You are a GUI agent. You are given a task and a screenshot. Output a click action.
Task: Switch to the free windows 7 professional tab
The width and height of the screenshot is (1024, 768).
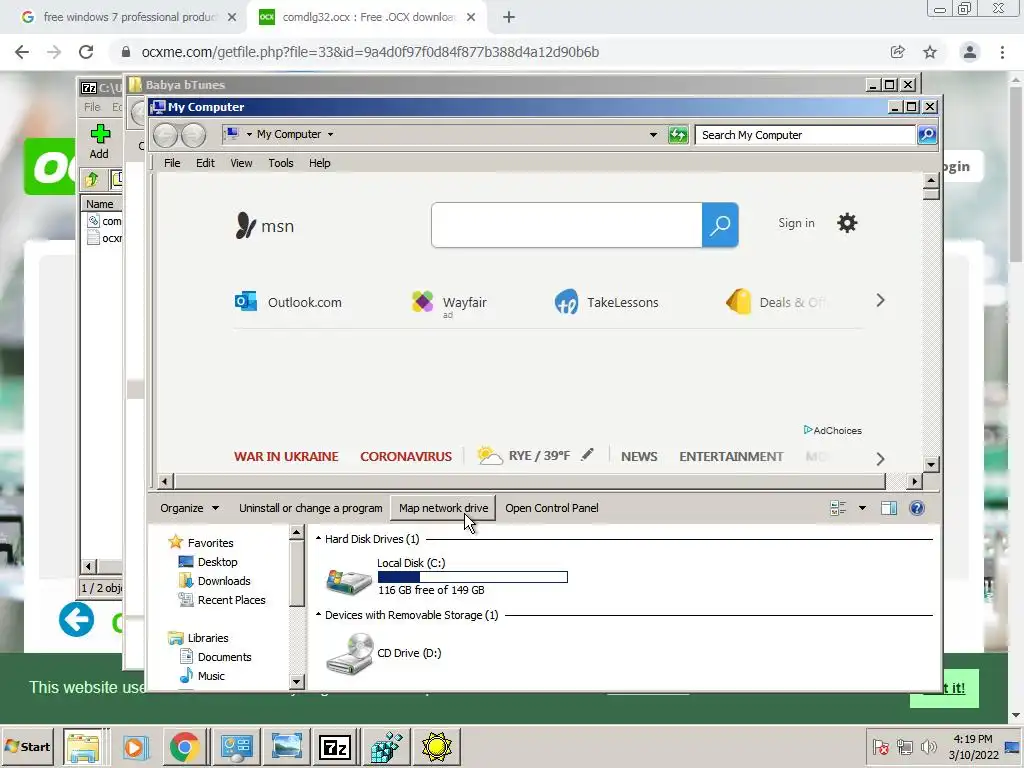(x=129, y=17)
